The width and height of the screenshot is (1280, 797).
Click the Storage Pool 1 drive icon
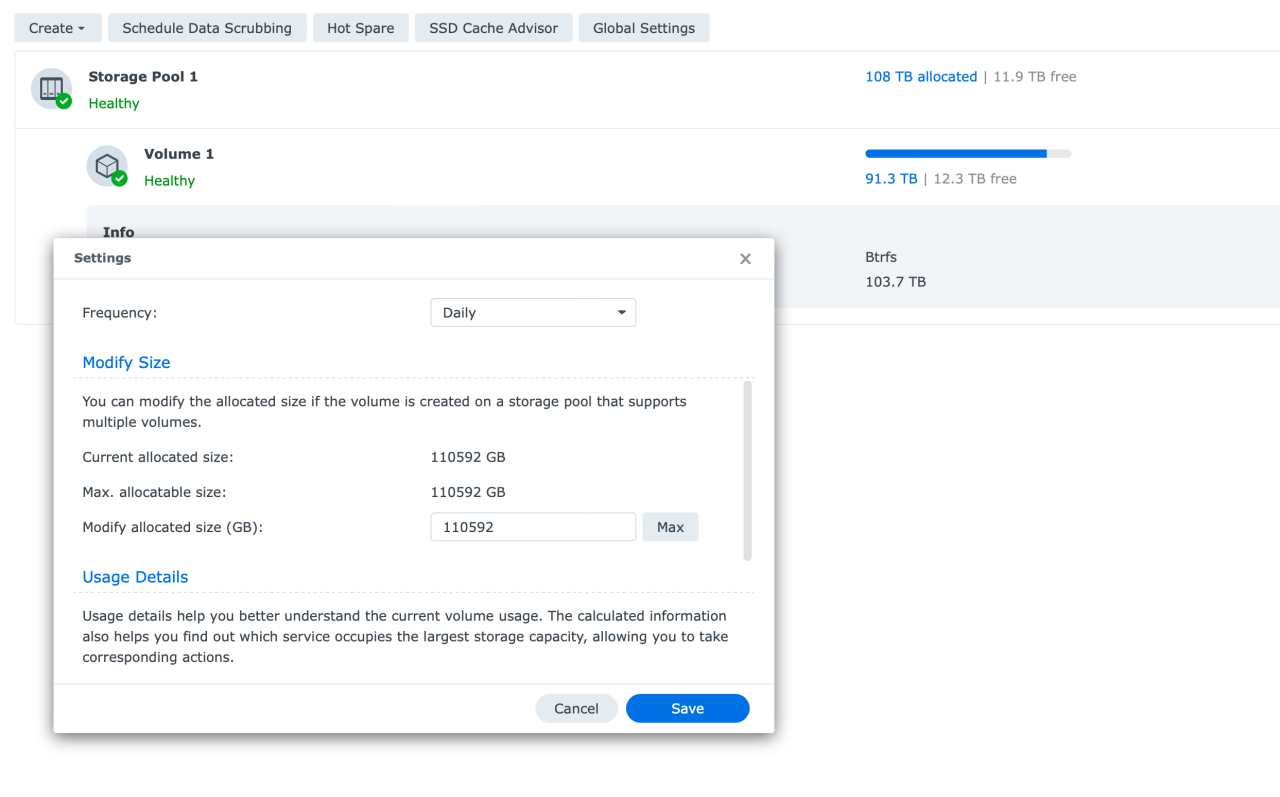click(51, 88)
